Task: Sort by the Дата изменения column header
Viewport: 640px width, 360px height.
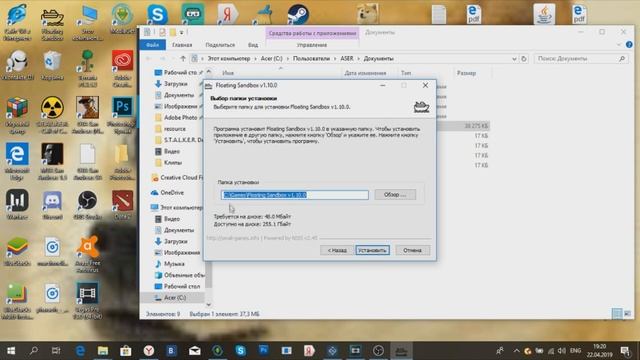Action: 365,73
